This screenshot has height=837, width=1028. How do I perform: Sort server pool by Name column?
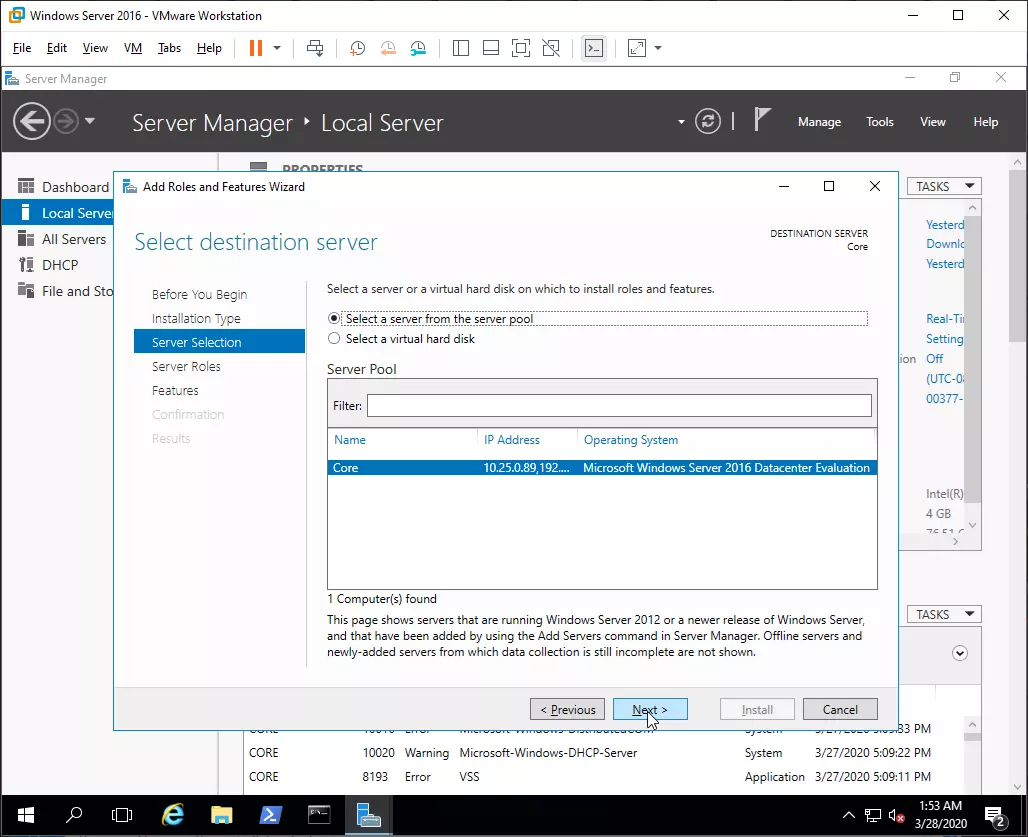coord(349,440)
